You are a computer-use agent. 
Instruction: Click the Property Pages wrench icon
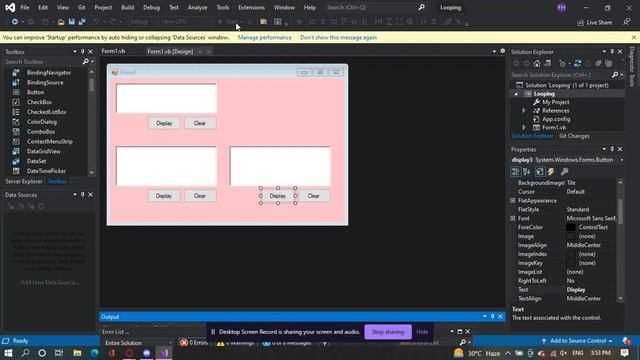tap(564, 172)
